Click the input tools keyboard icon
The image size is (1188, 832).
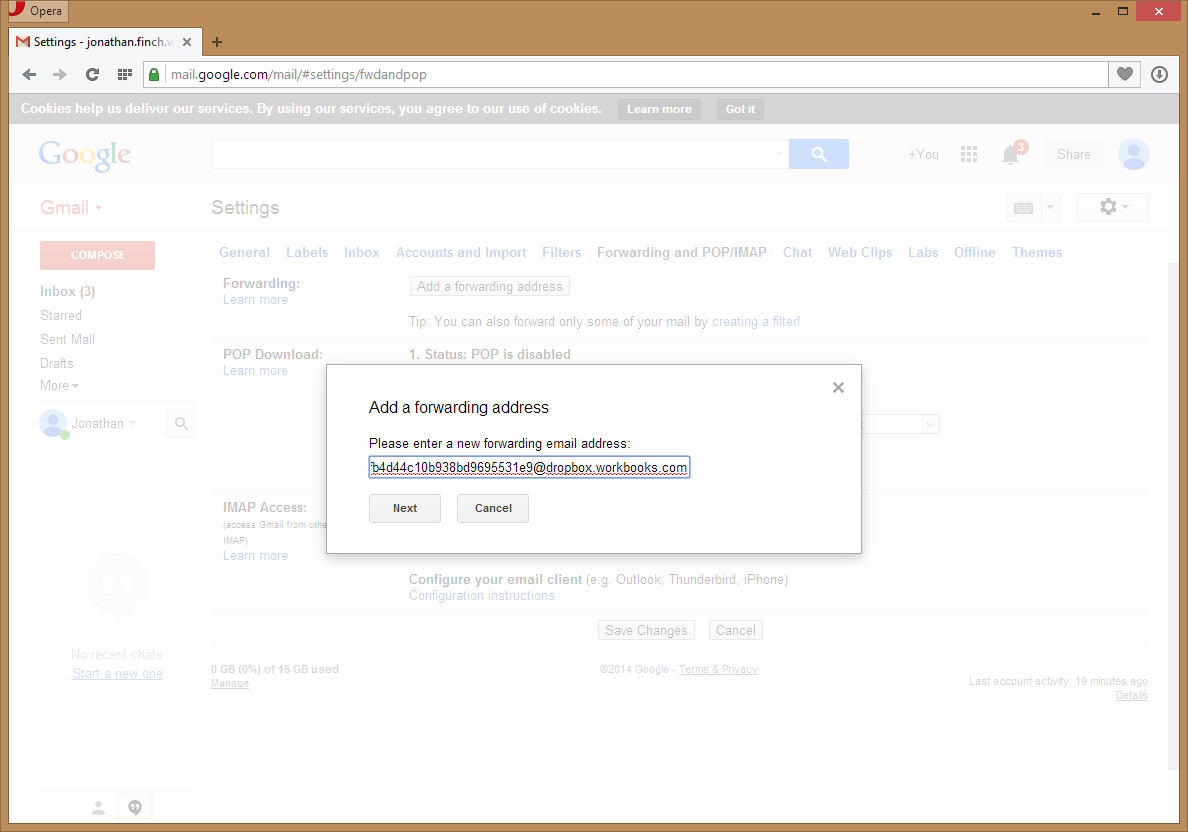pyautogui.click(x=1024, y=208)
